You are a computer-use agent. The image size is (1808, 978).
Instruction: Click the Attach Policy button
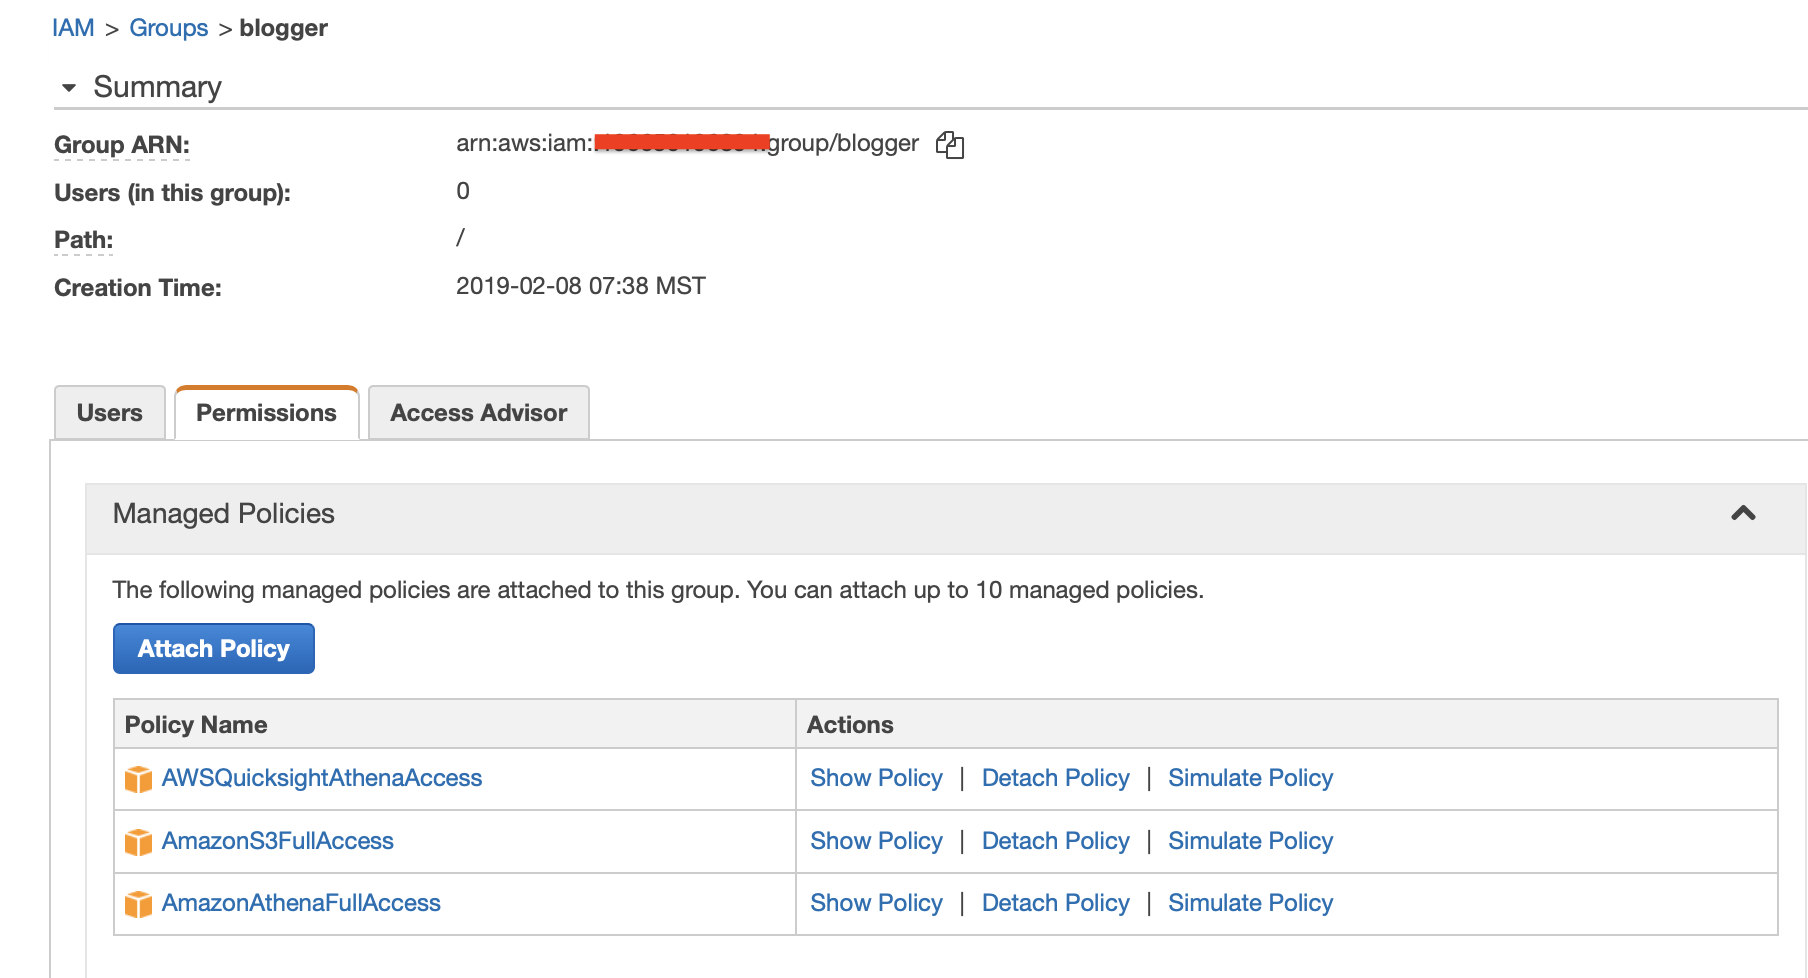click(214, 649)
